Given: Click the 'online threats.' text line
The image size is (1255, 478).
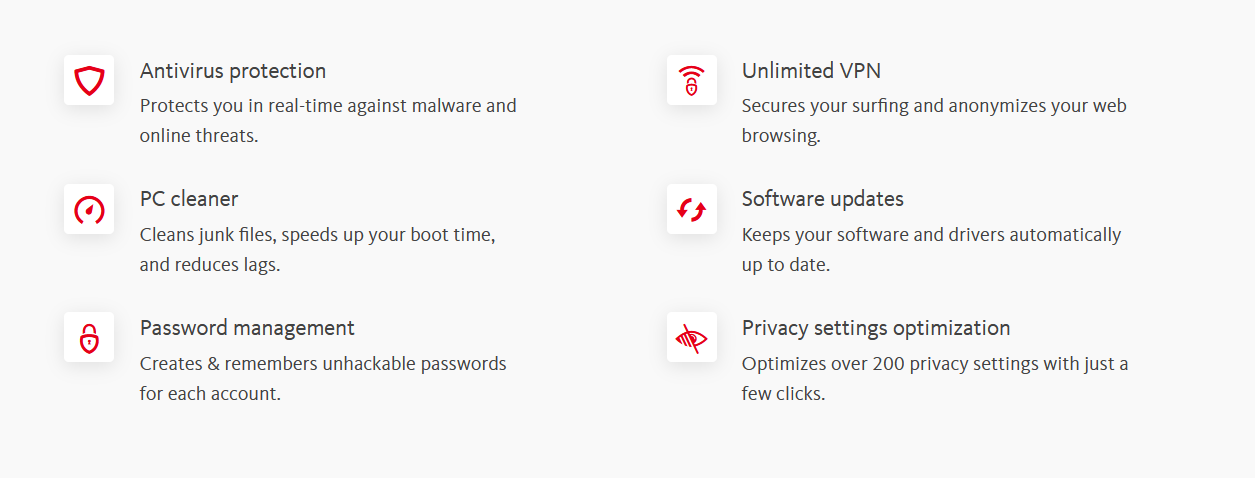Looking at the screenshot, I should click(198, 136).
